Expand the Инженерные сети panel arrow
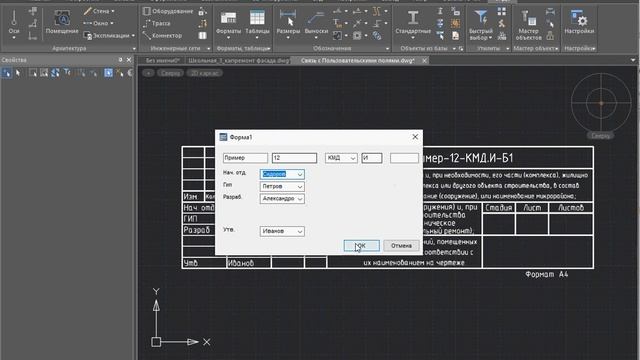 pos(209,49)
